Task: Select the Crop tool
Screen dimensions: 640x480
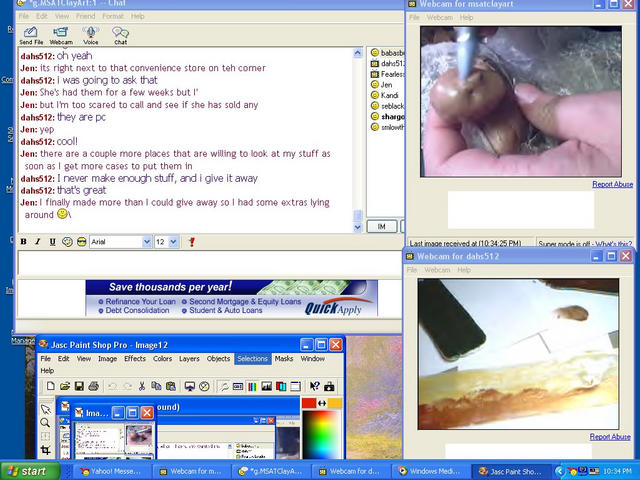Action: 46,450
